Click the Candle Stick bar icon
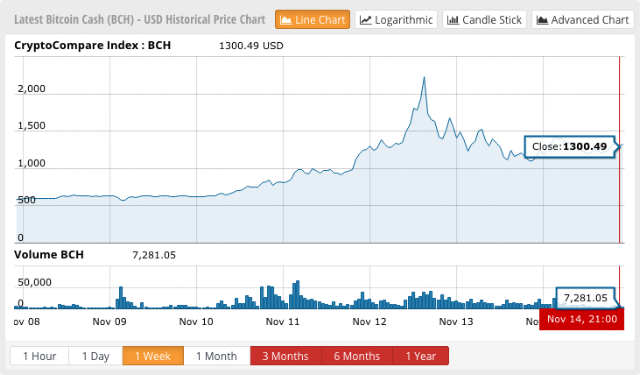Viewport: 640px width, 375px height. pyautogui.click(x=453, y=20)
